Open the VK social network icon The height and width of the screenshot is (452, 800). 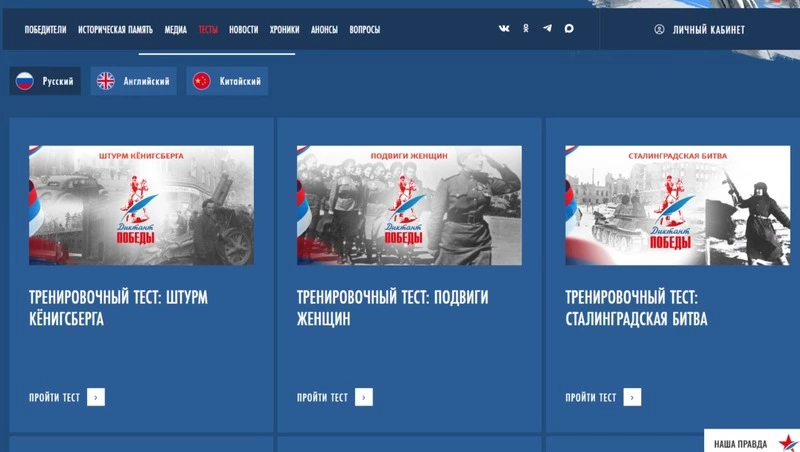click(x=504, y=29)
